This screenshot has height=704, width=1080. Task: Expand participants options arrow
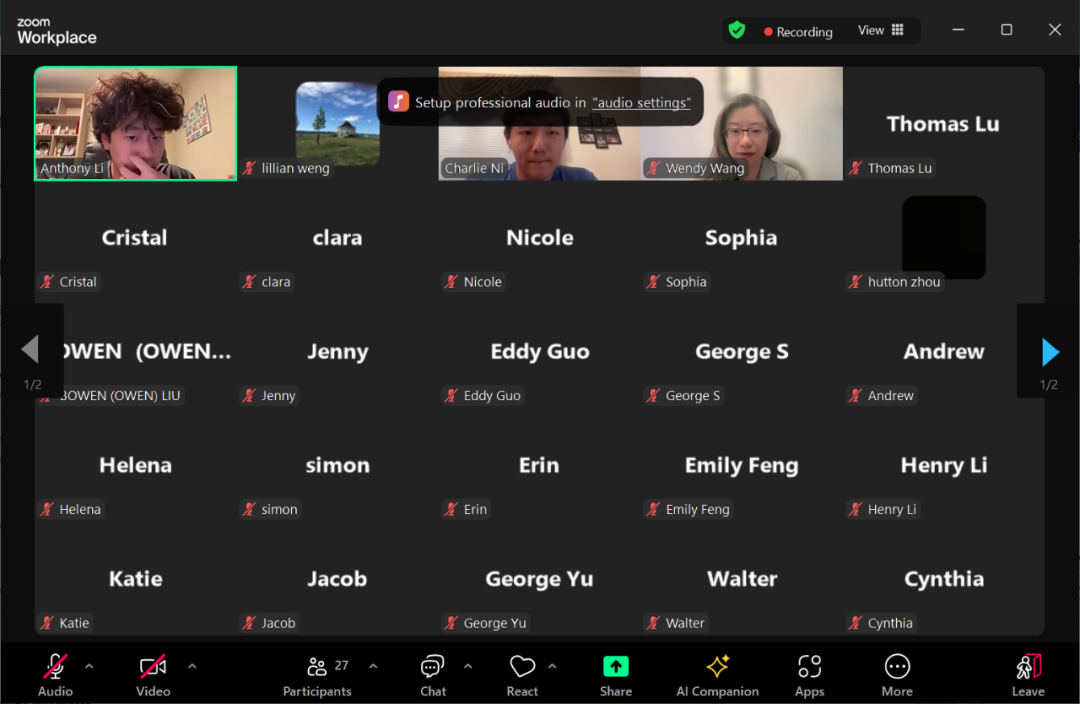[x=373, y=666]
